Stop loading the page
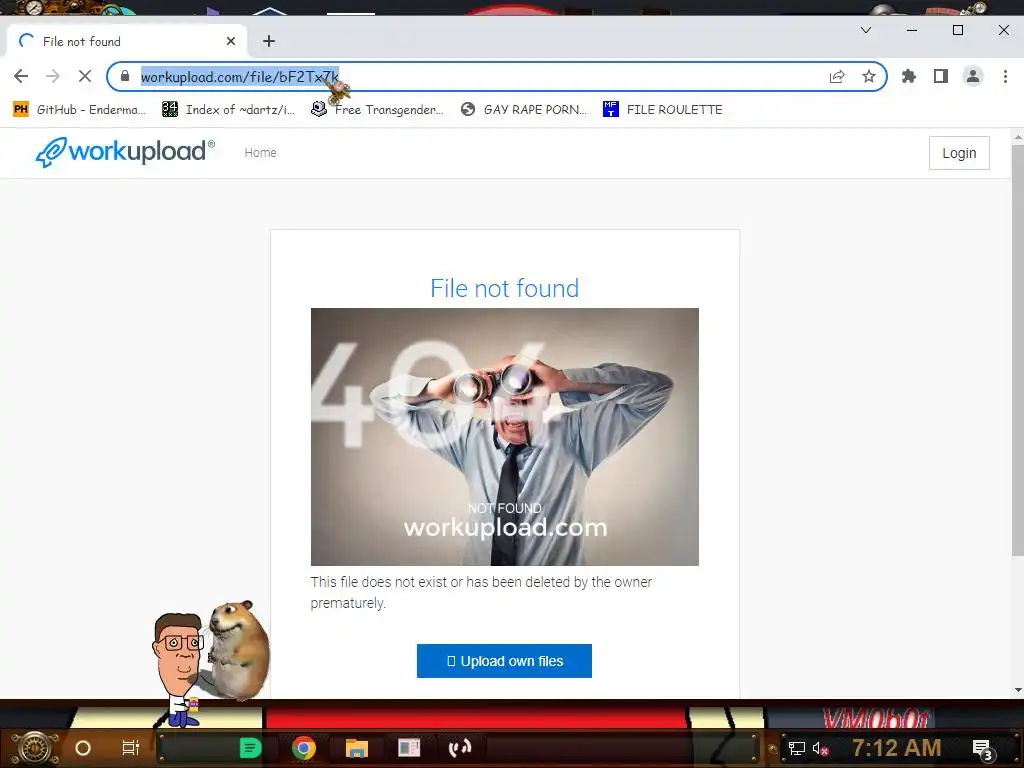1024x768 pixels. pyautogui.click(x=85, y=76)
